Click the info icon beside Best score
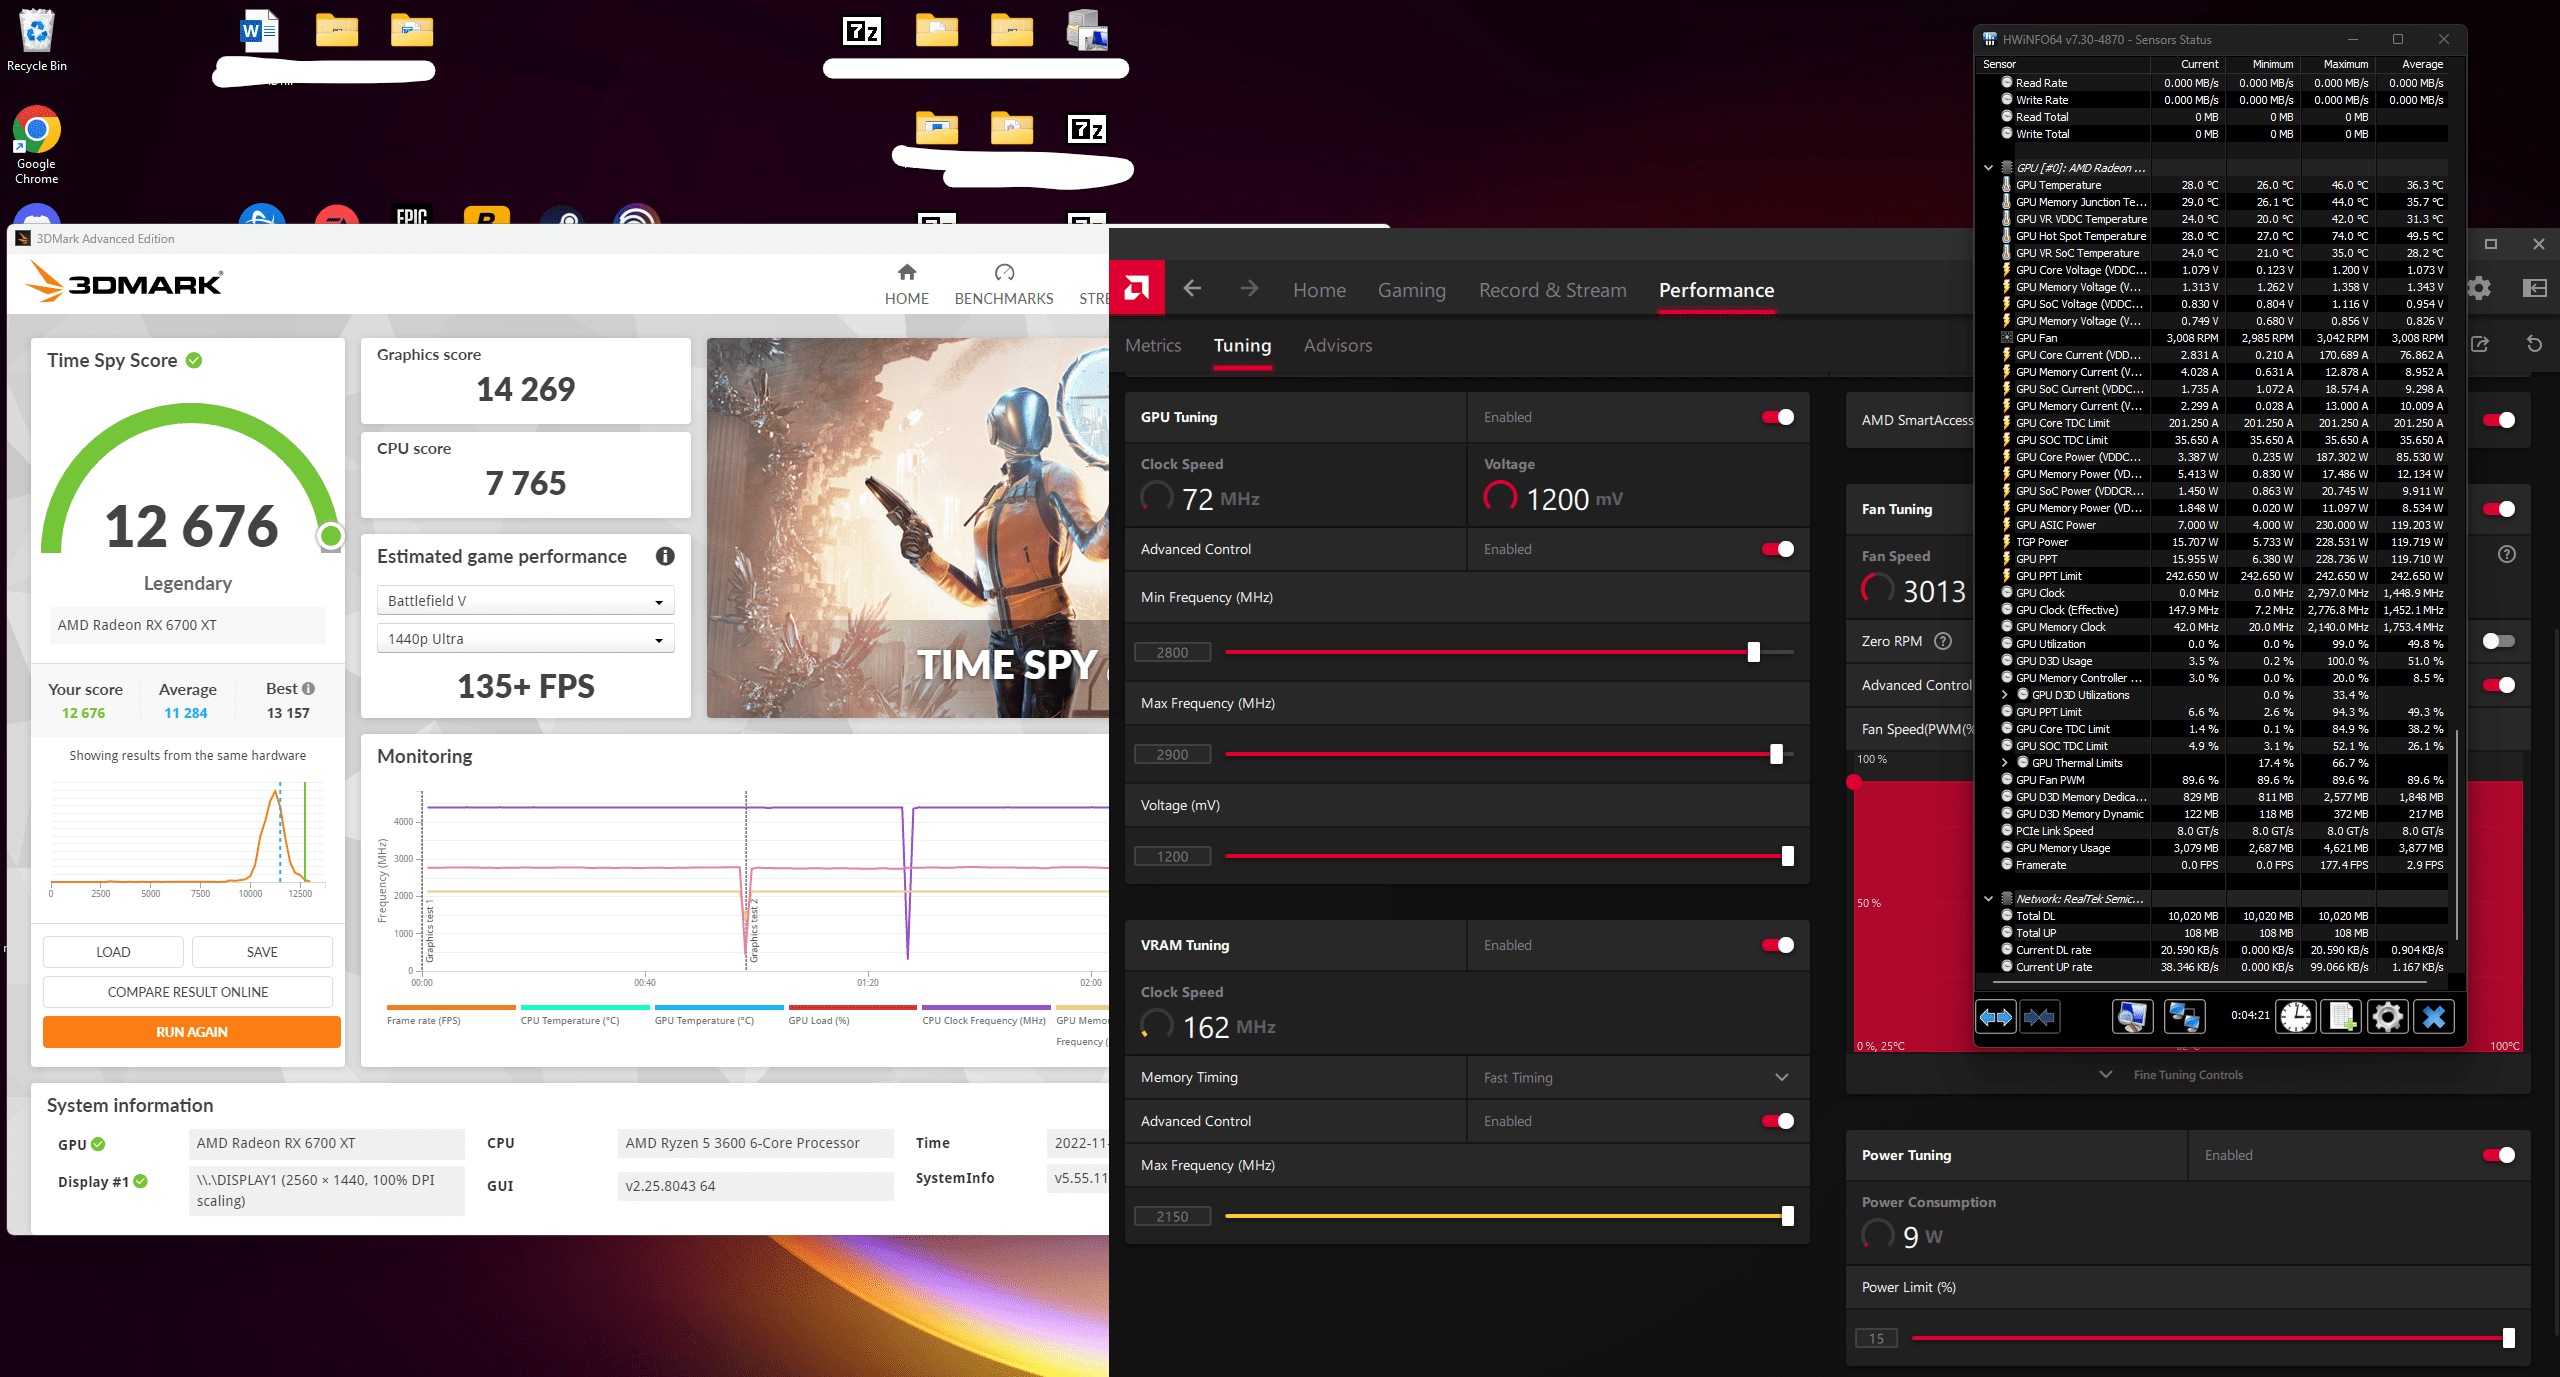 308,688
